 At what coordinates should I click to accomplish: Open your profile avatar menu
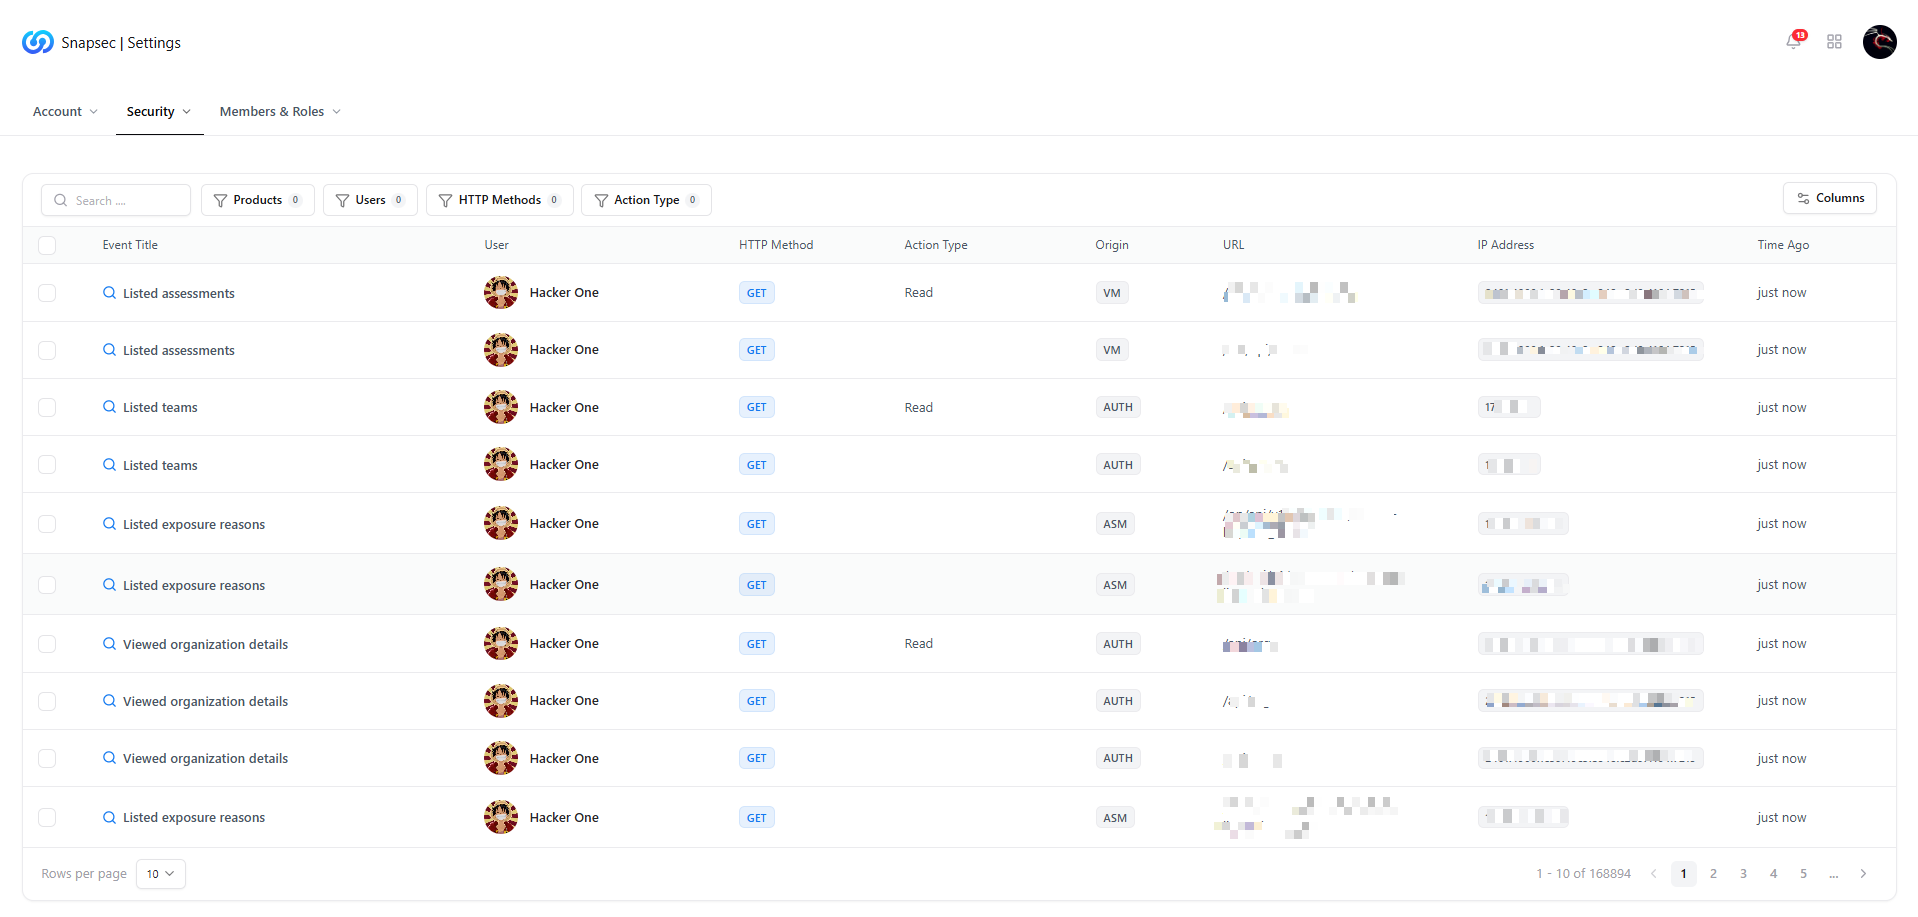click(x=1878, y=42)
